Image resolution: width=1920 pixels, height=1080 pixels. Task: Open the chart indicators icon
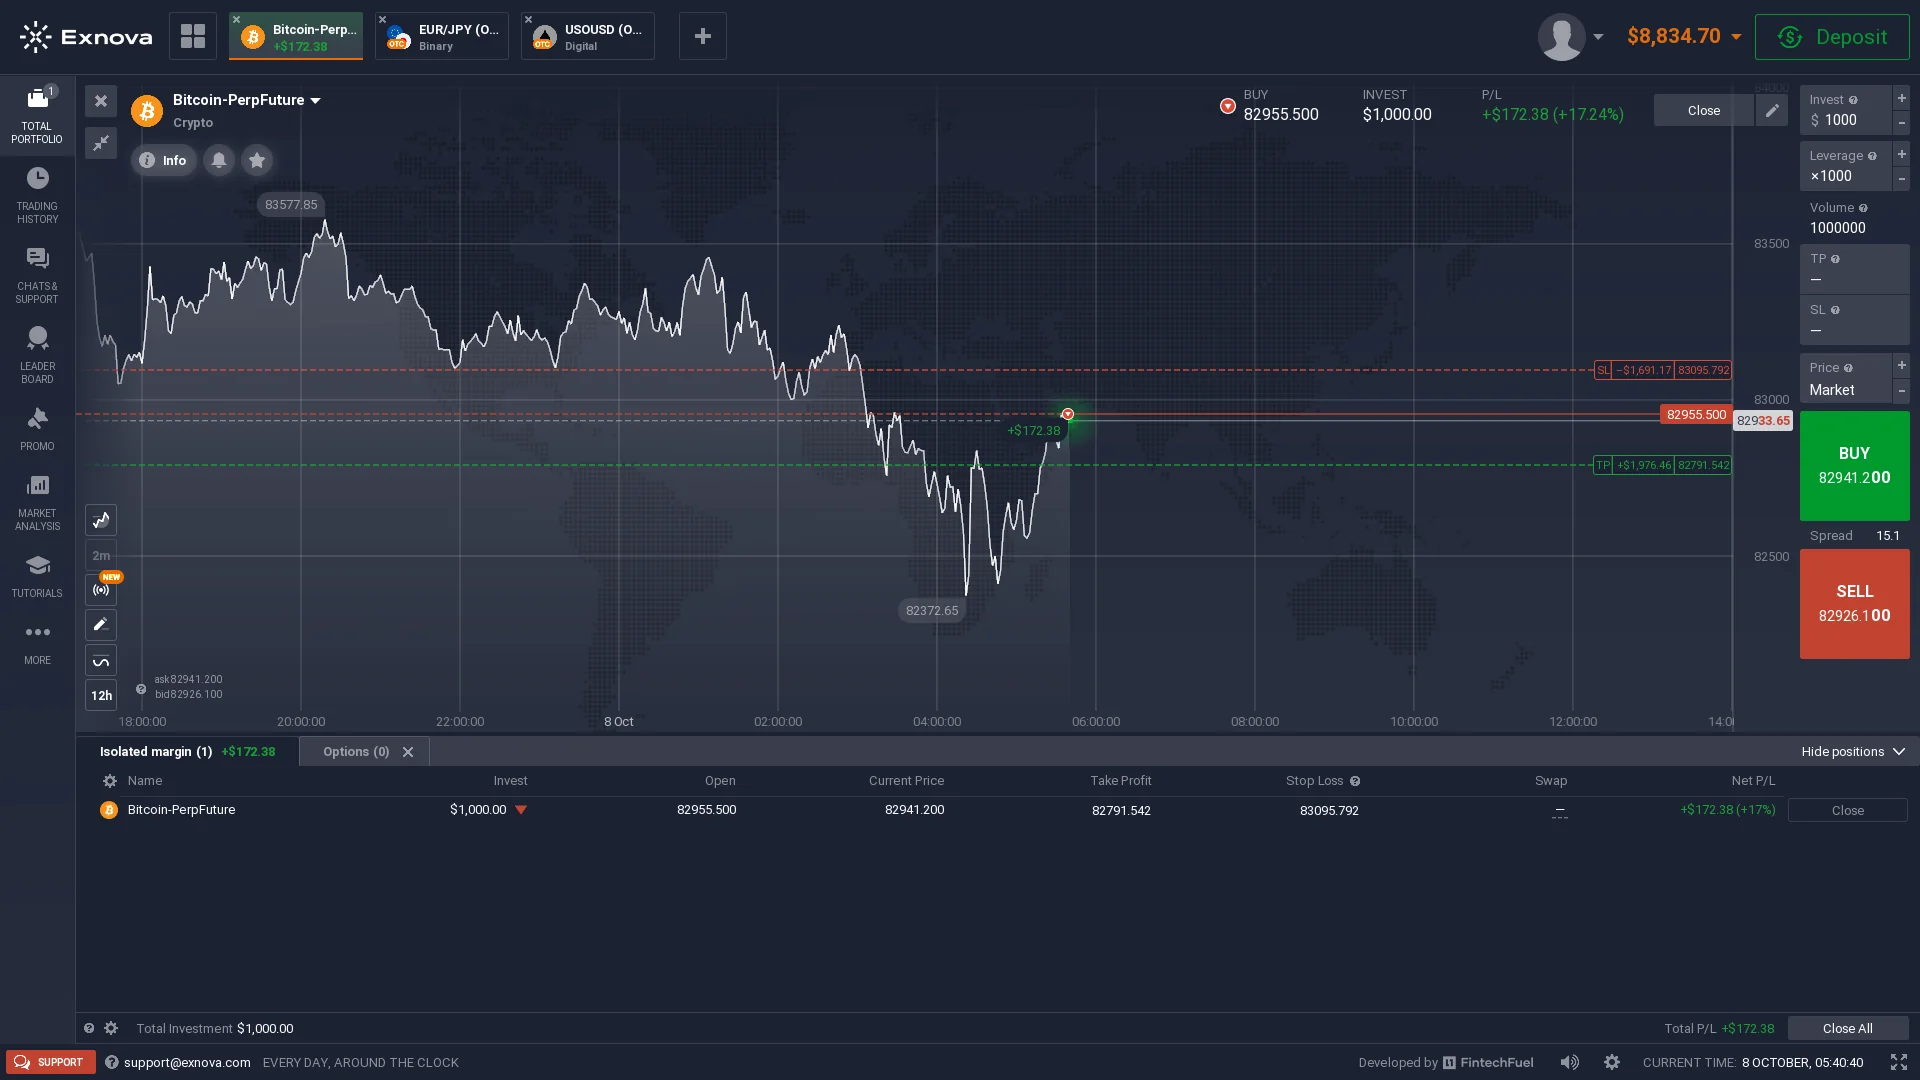(x=101, y=661)
